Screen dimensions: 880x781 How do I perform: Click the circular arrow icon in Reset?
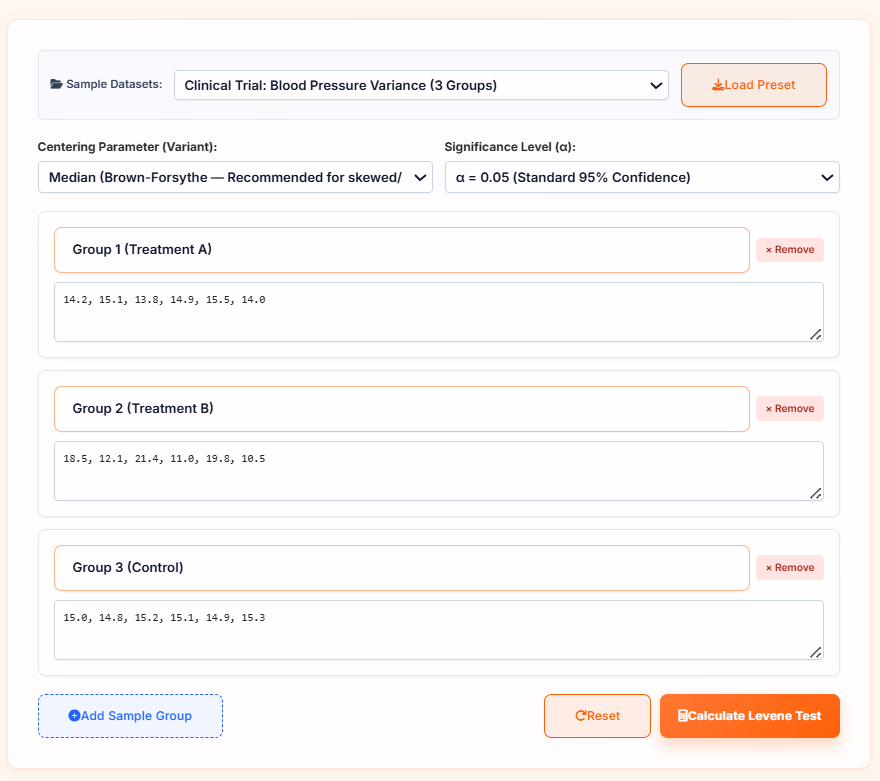point(581,715)
